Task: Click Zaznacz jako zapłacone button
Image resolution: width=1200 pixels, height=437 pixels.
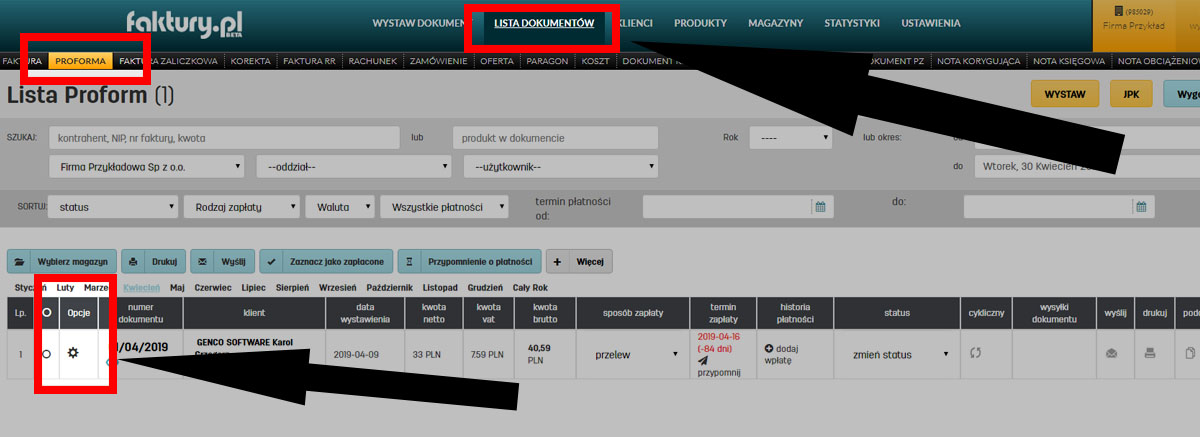Action: 324,261
